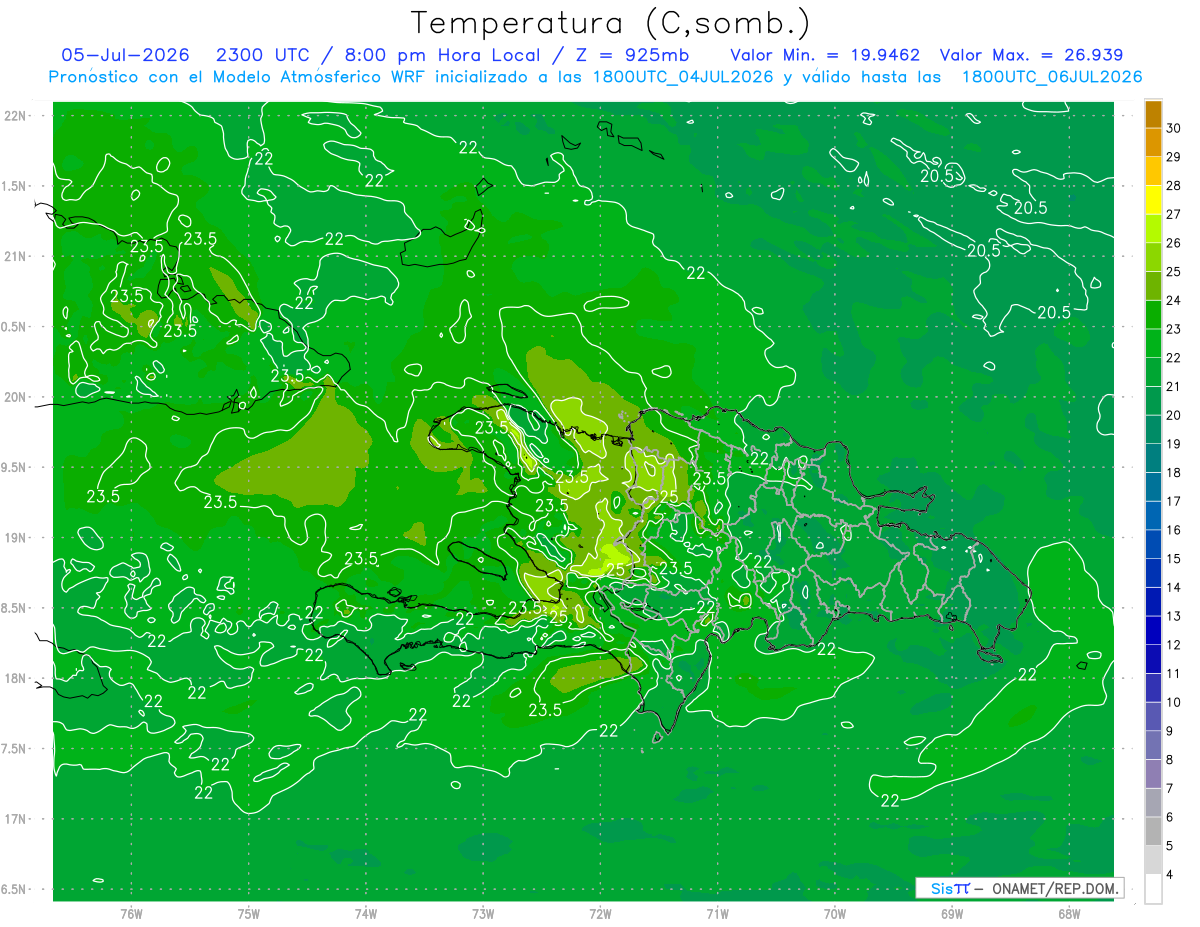Pick the orange swatch between 29 and 30
Image resolution: width=1200 pixels, height=927 pixels.
tap(1153, 142)
